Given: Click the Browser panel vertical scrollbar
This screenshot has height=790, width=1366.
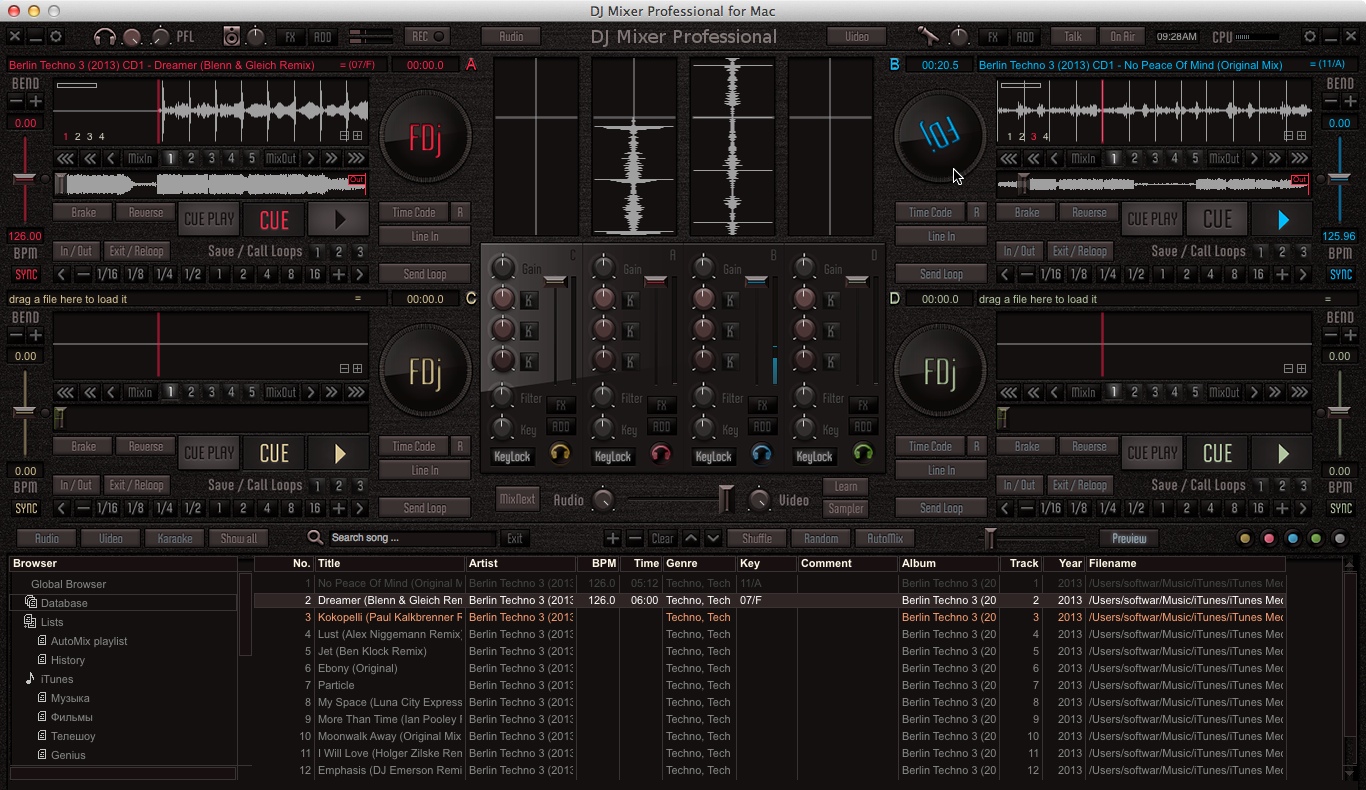Looking at the screenshot, I should [x=245, y=614].
